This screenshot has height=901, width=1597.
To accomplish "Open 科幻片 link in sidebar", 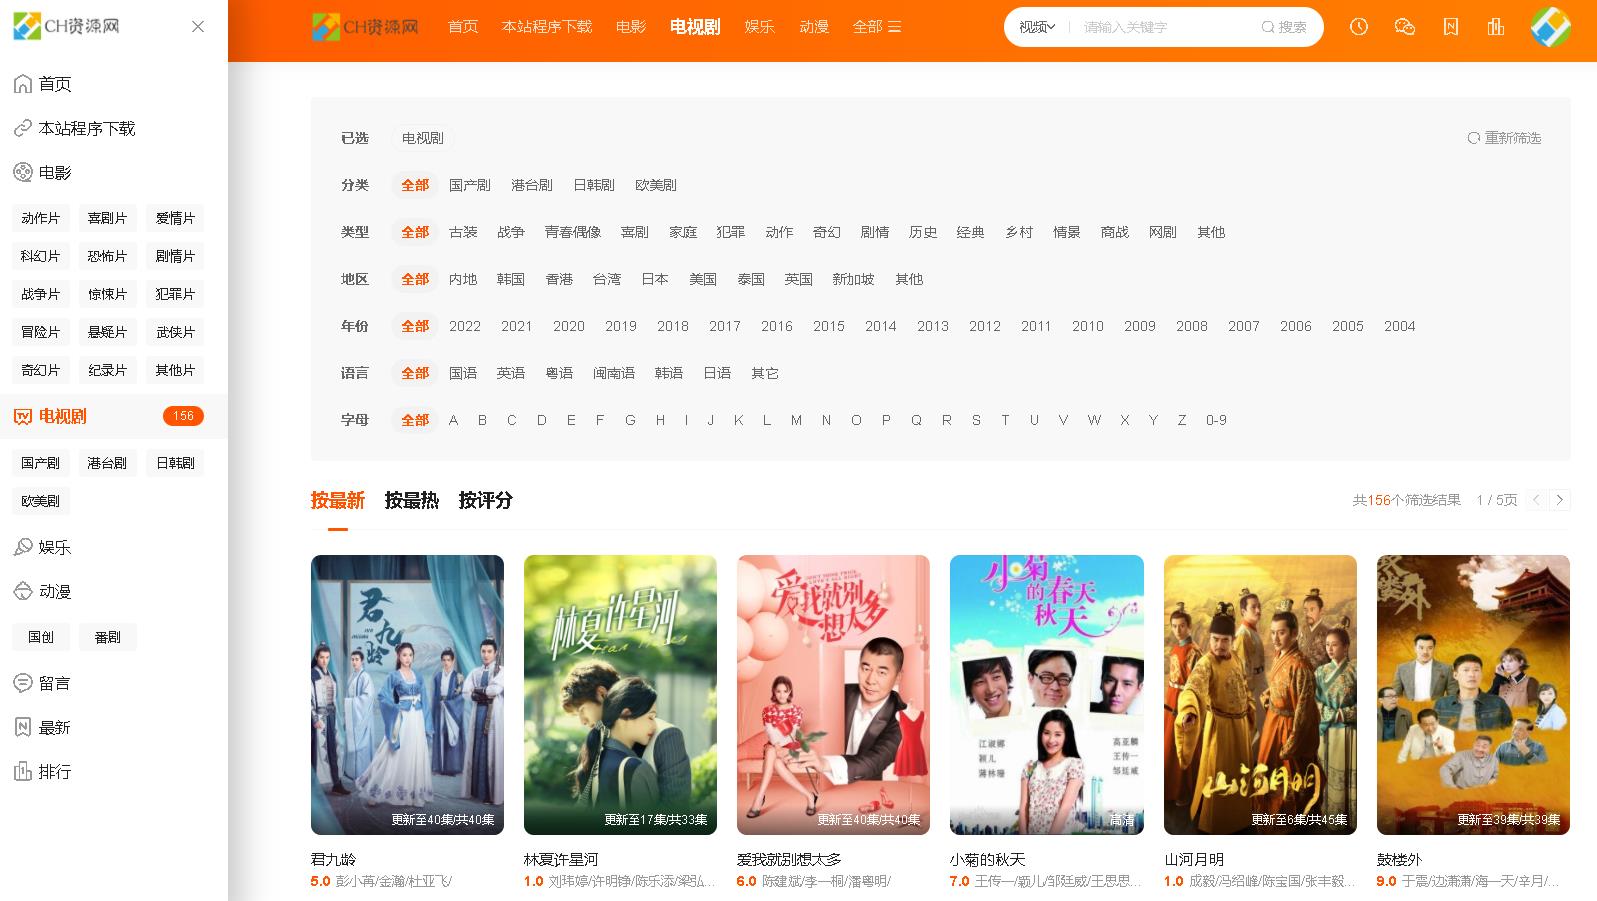I will tap(40, 256).
